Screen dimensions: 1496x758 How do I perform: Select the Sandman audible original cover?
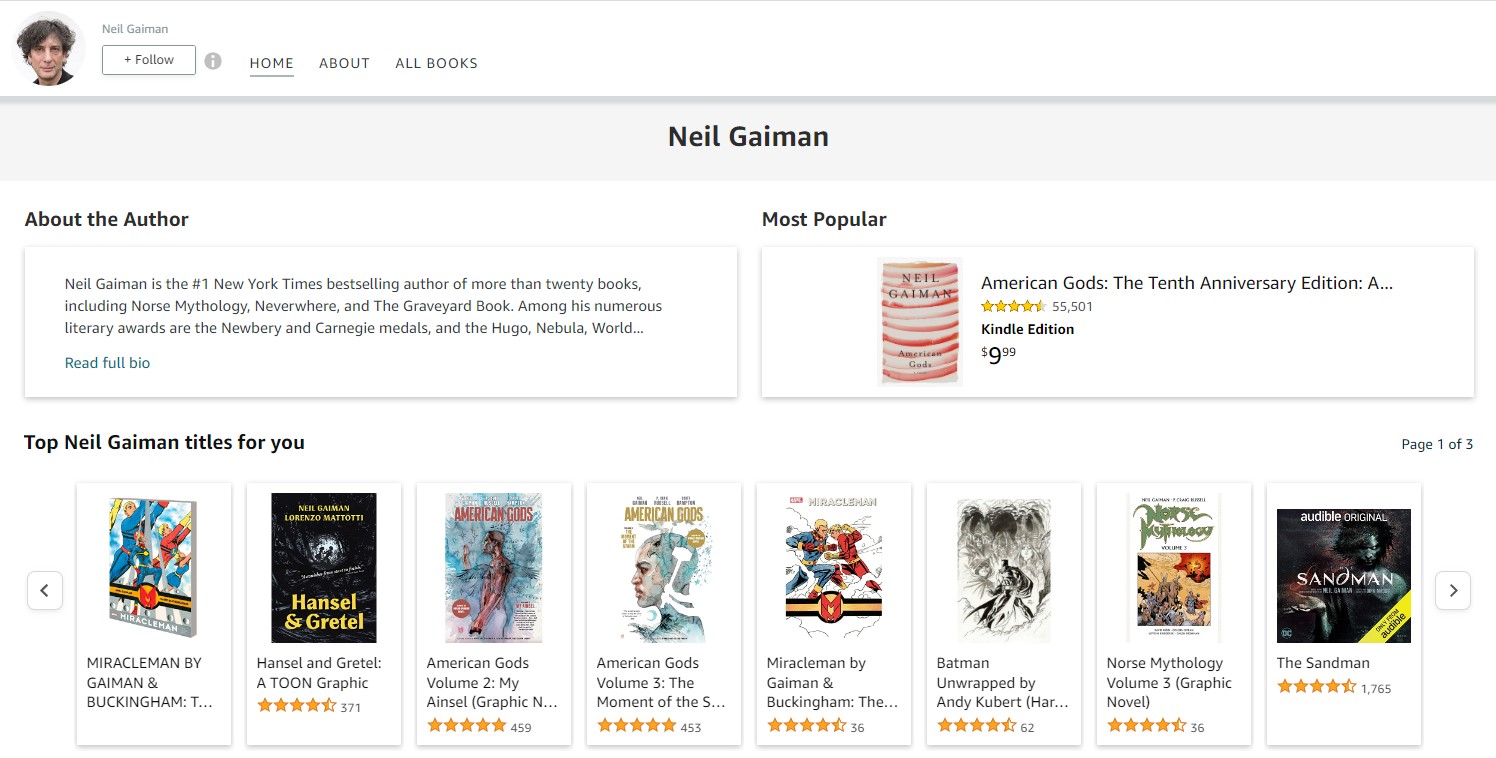coord(1343,575)
